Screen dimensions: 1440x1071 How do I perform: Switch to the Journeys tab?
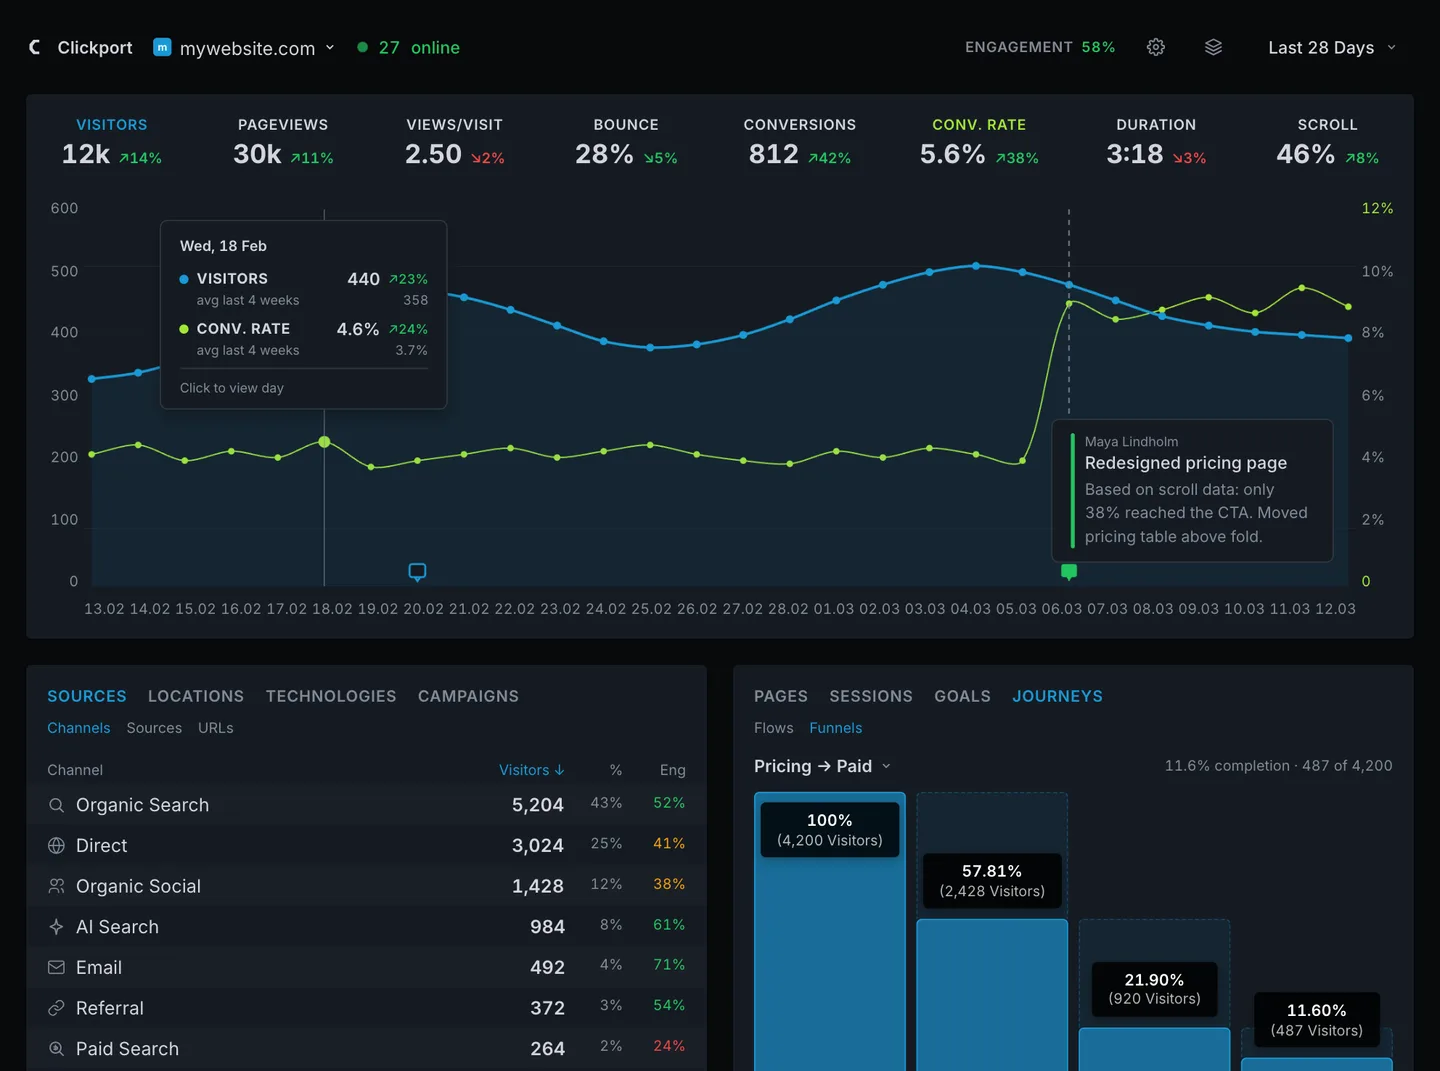coord(1057,696)
